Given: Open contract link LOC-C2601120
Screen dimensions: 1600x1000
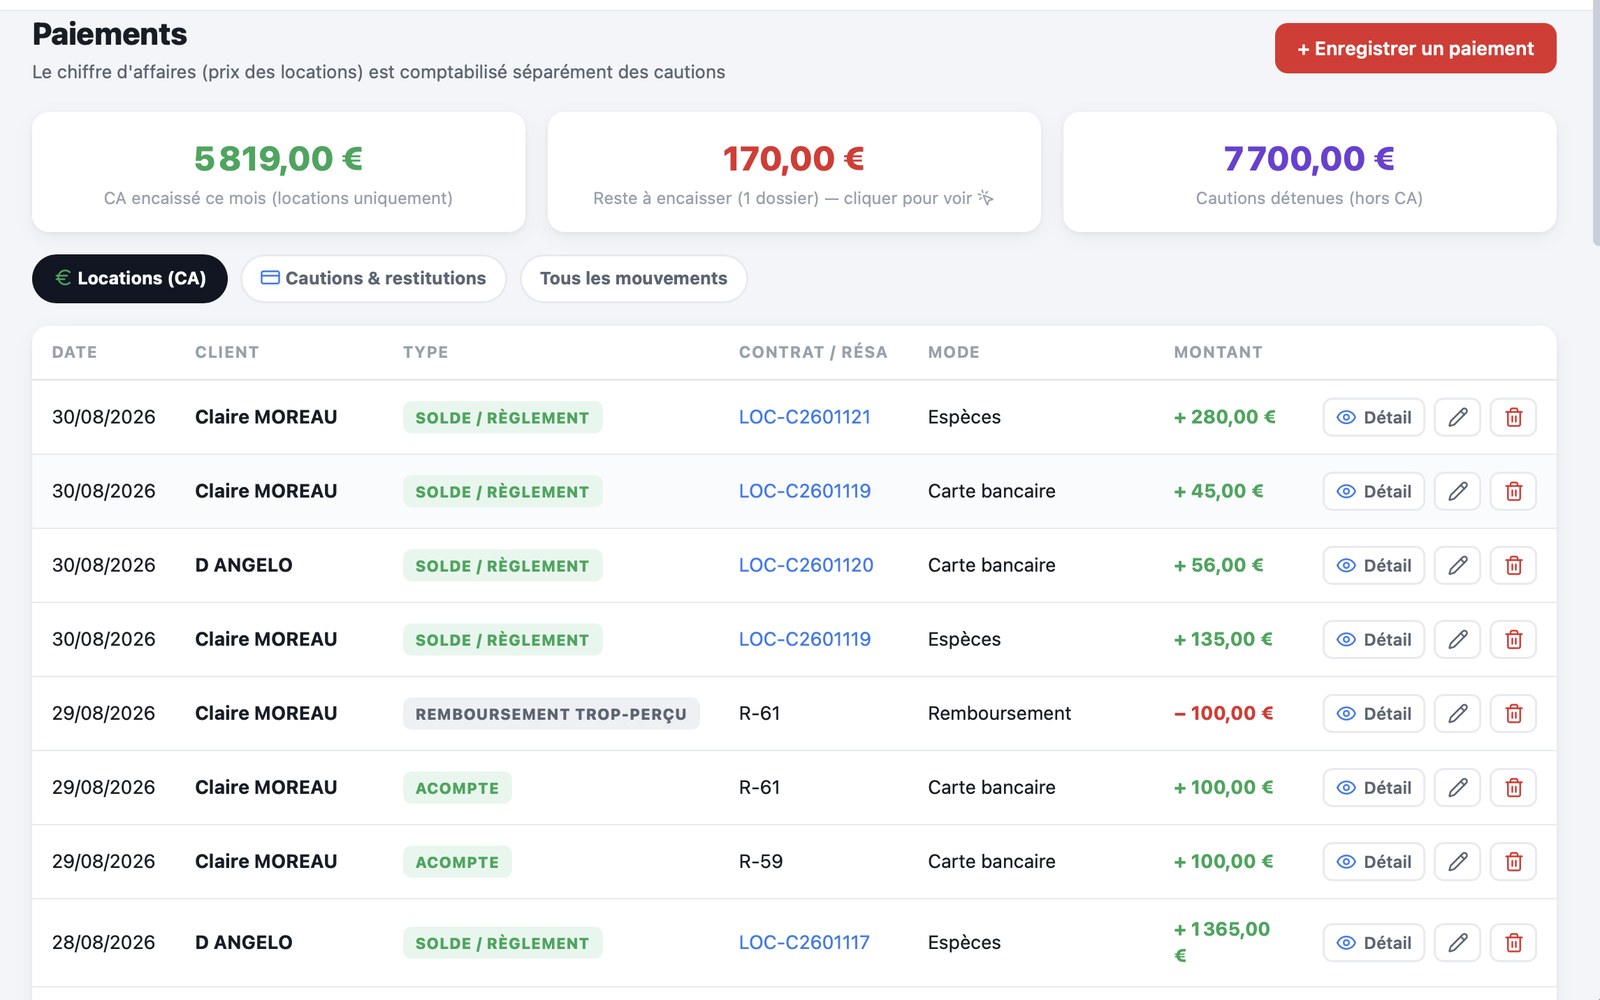Looking at the screenshot, I should (x=806, y=565).
